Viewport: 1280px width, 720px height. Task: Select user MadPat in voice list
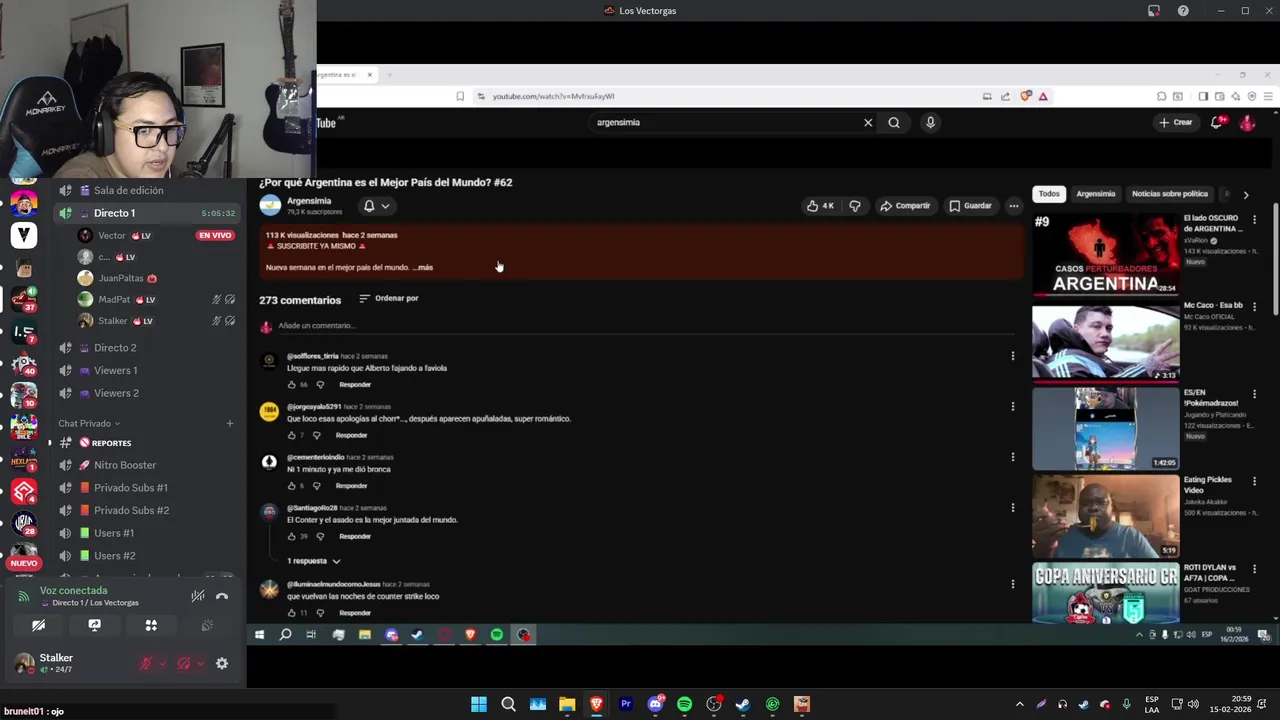114,300
